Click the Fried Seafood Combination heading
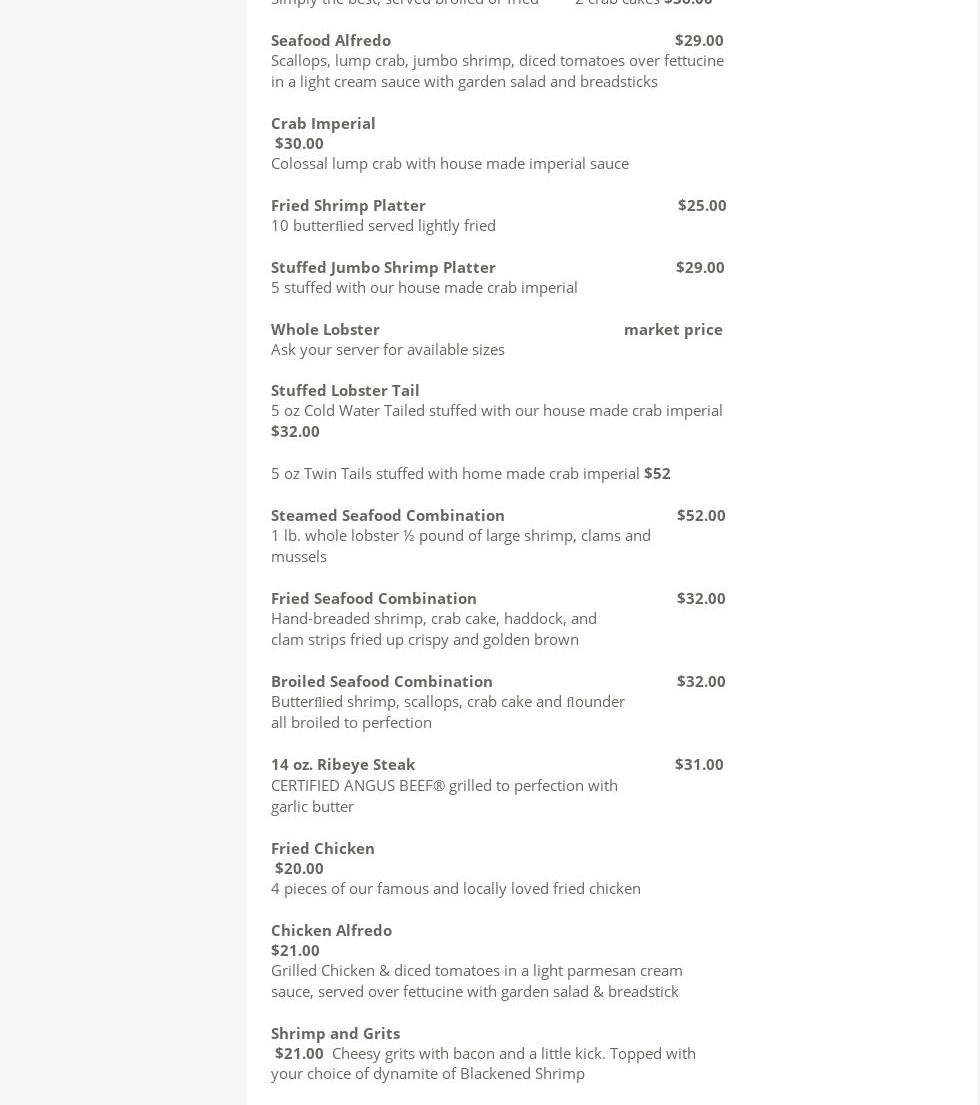 (x=374, y=598)
